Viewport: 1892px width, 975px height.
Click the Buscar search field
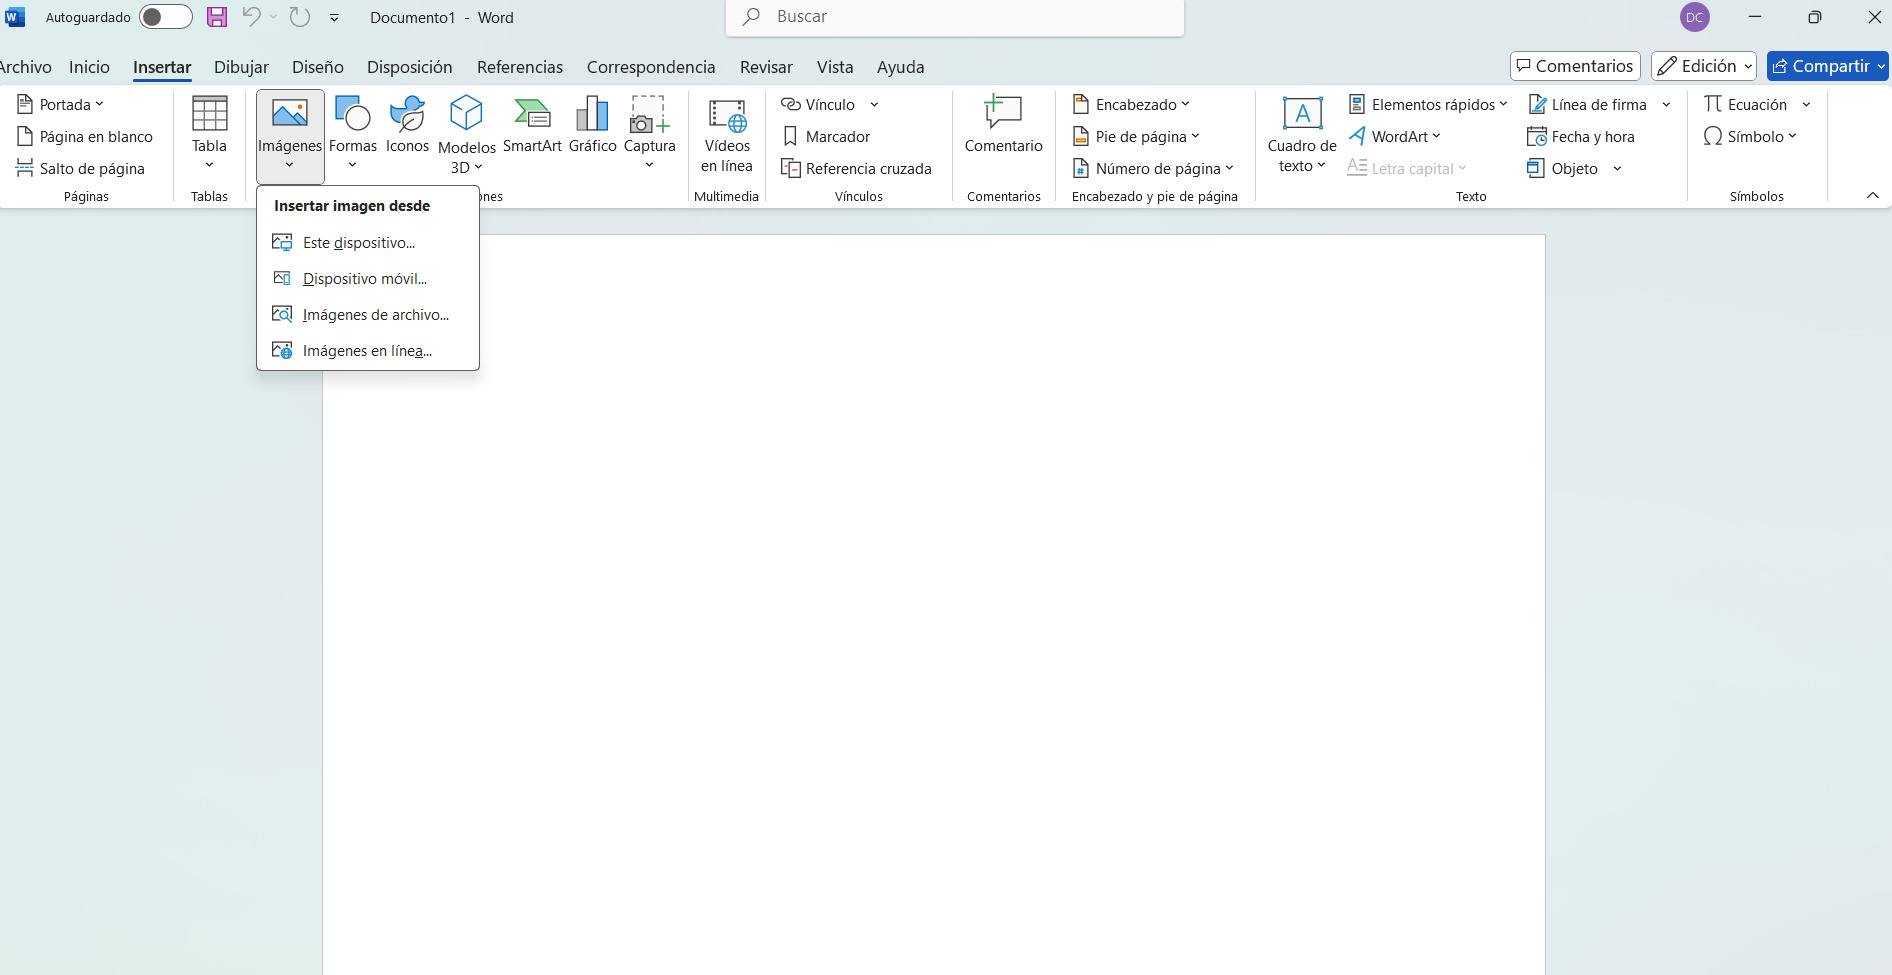[955, 17]
